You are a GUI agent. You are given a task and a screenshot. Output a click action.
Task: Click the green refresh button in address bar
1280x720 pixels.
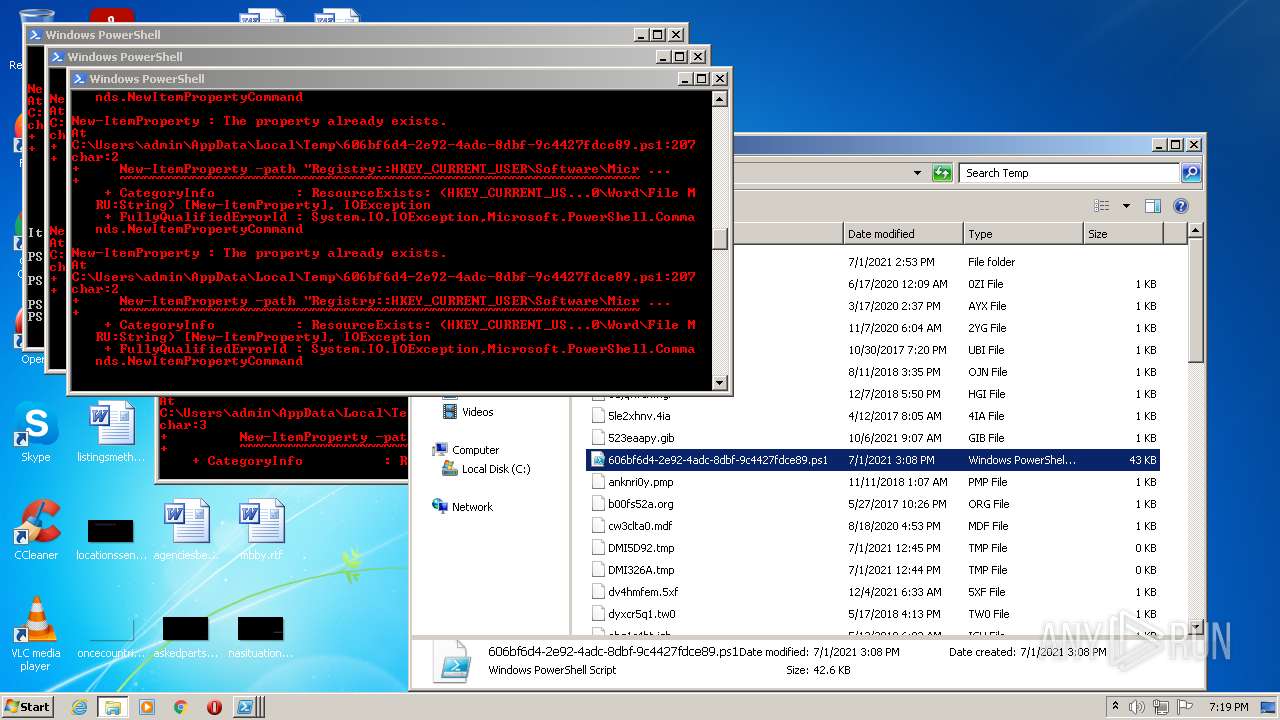tap(942, 173)
